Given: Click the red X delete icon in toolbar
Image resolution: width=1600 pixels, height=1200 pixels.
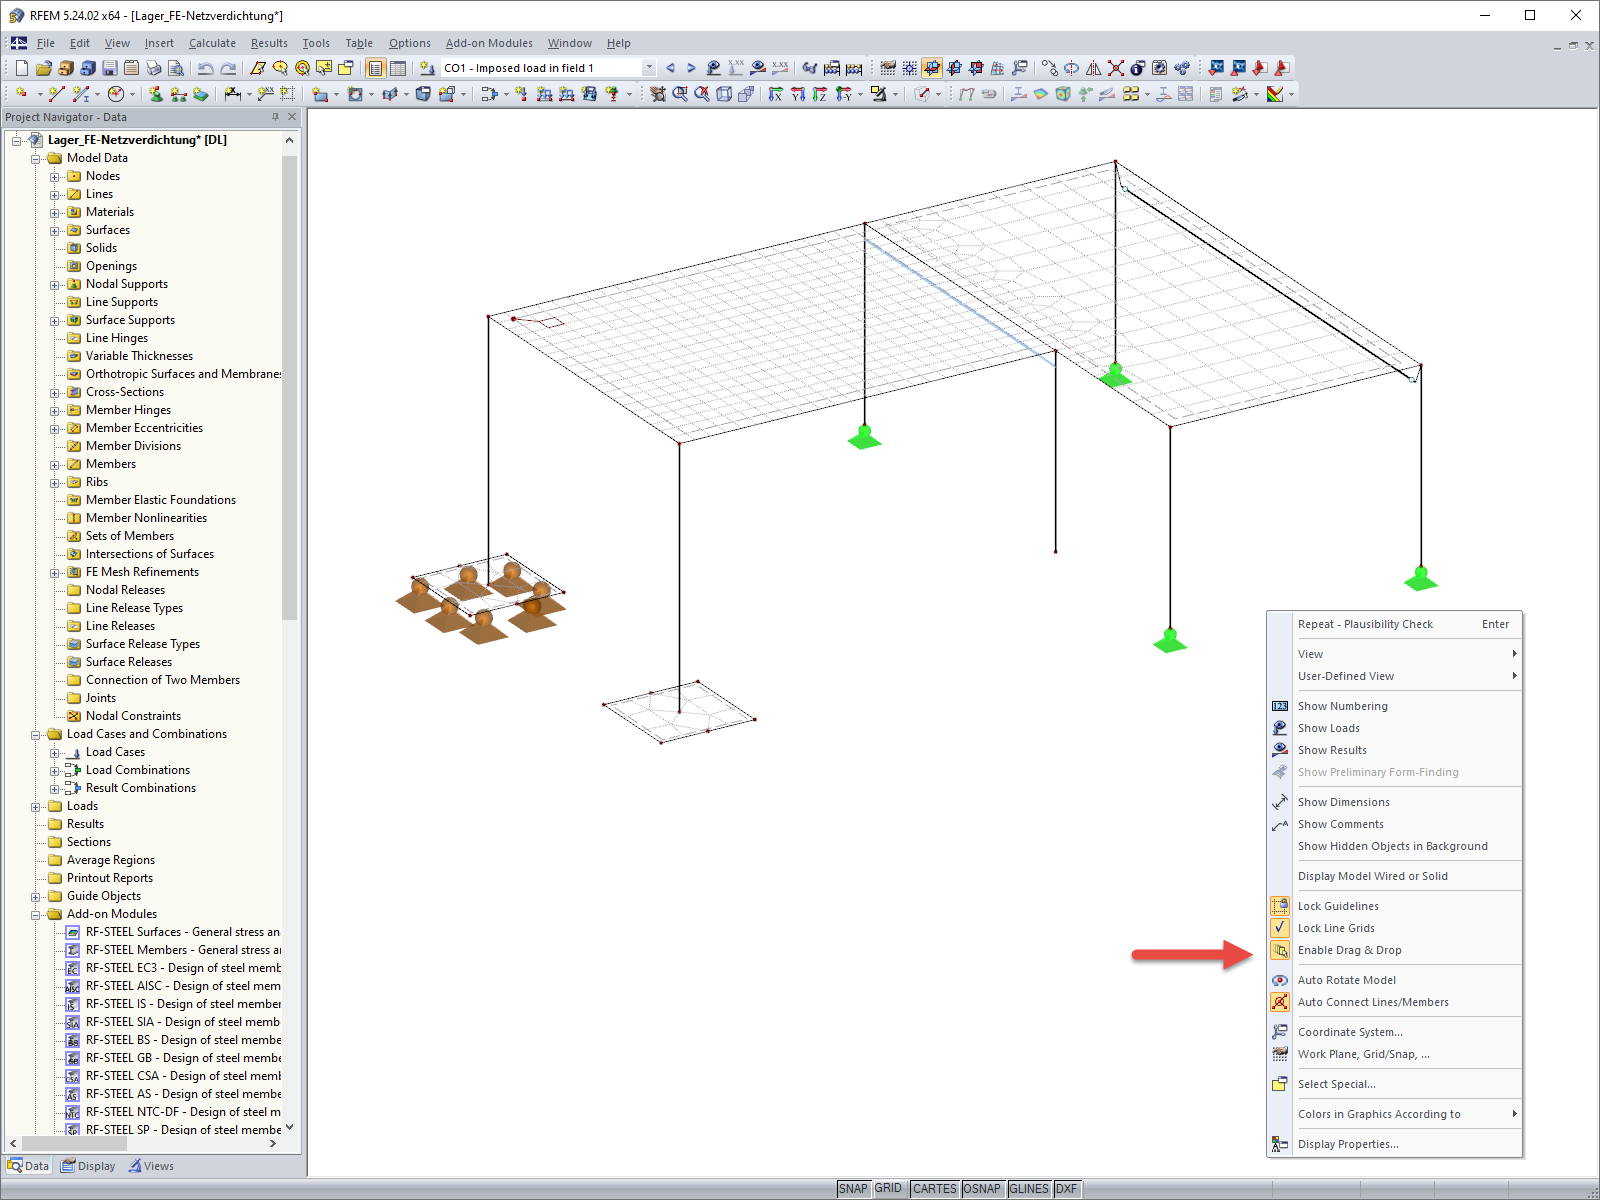Looking at the screenshot, I should (1116, 68).
